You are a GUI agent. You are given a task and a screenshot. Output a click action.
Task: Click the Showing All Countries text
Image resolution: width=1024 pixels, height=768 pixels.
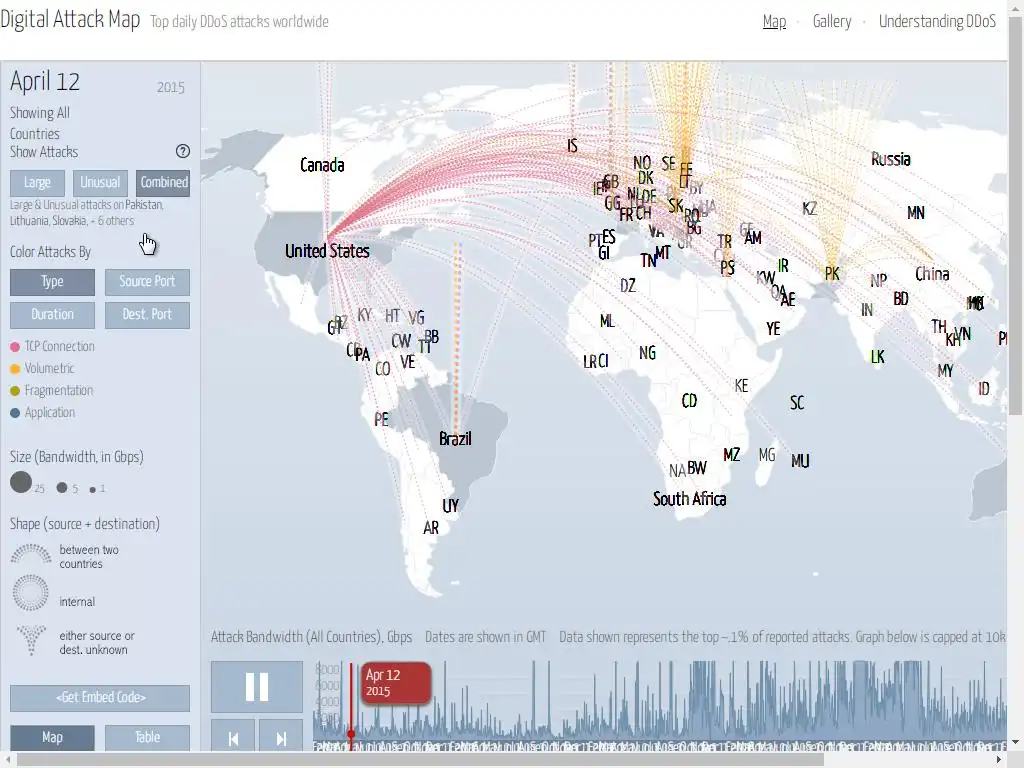(39, 123)
